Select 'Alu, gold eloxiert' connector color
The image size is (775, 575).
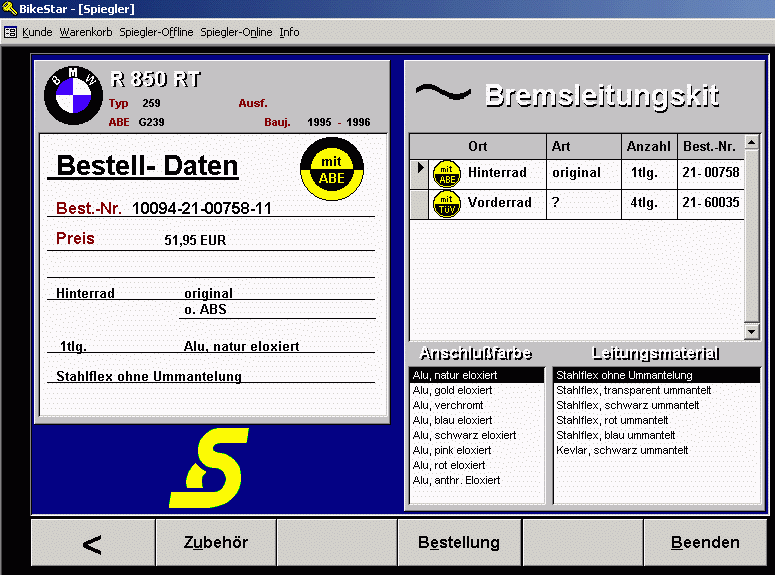[477, 390]
